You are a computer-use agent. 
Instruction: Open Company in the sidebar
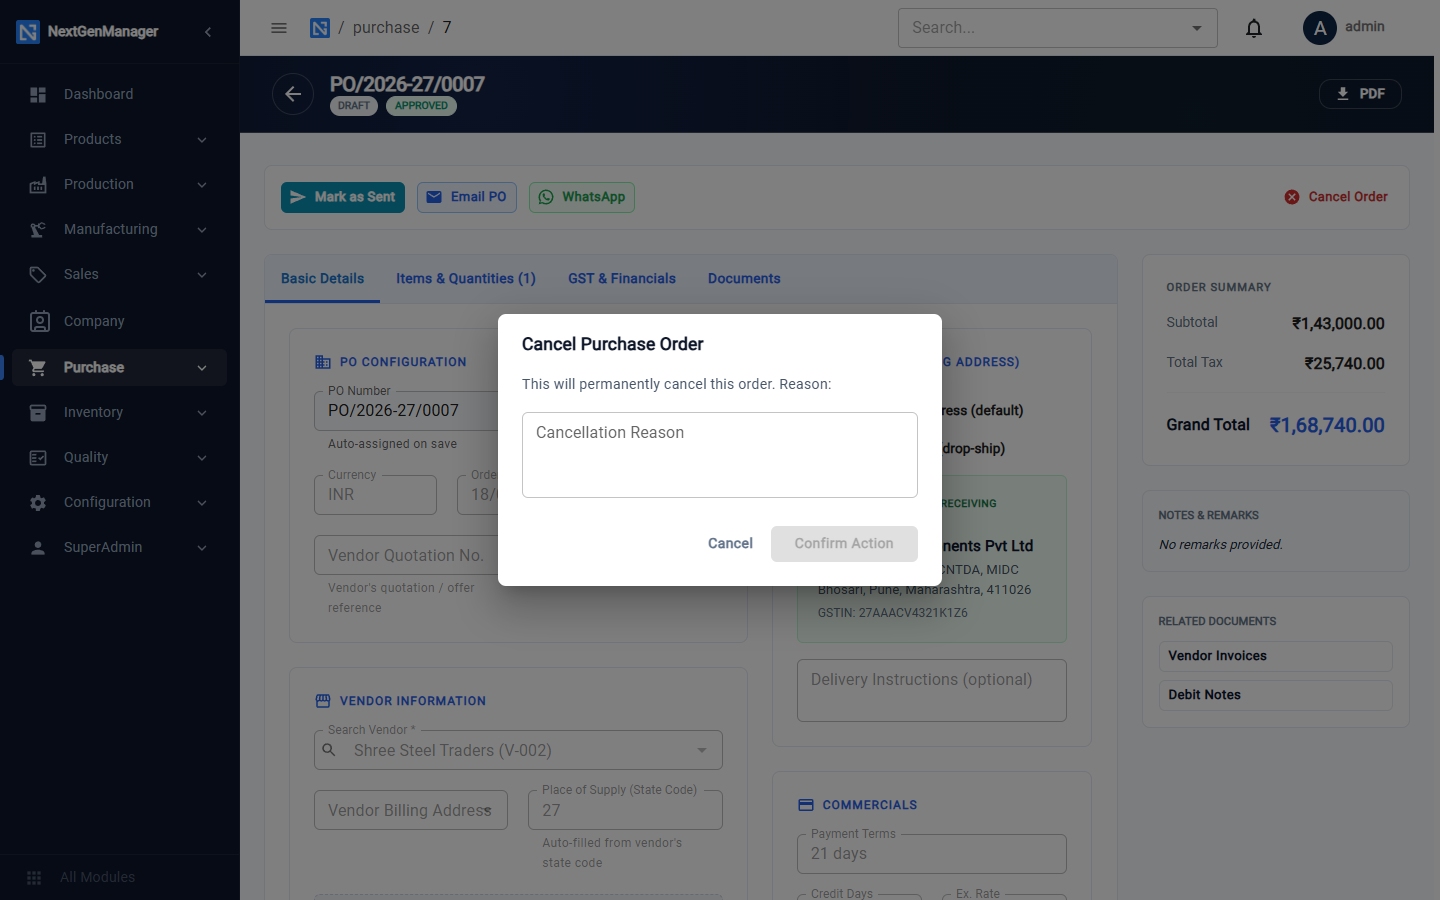coord(120,321)
